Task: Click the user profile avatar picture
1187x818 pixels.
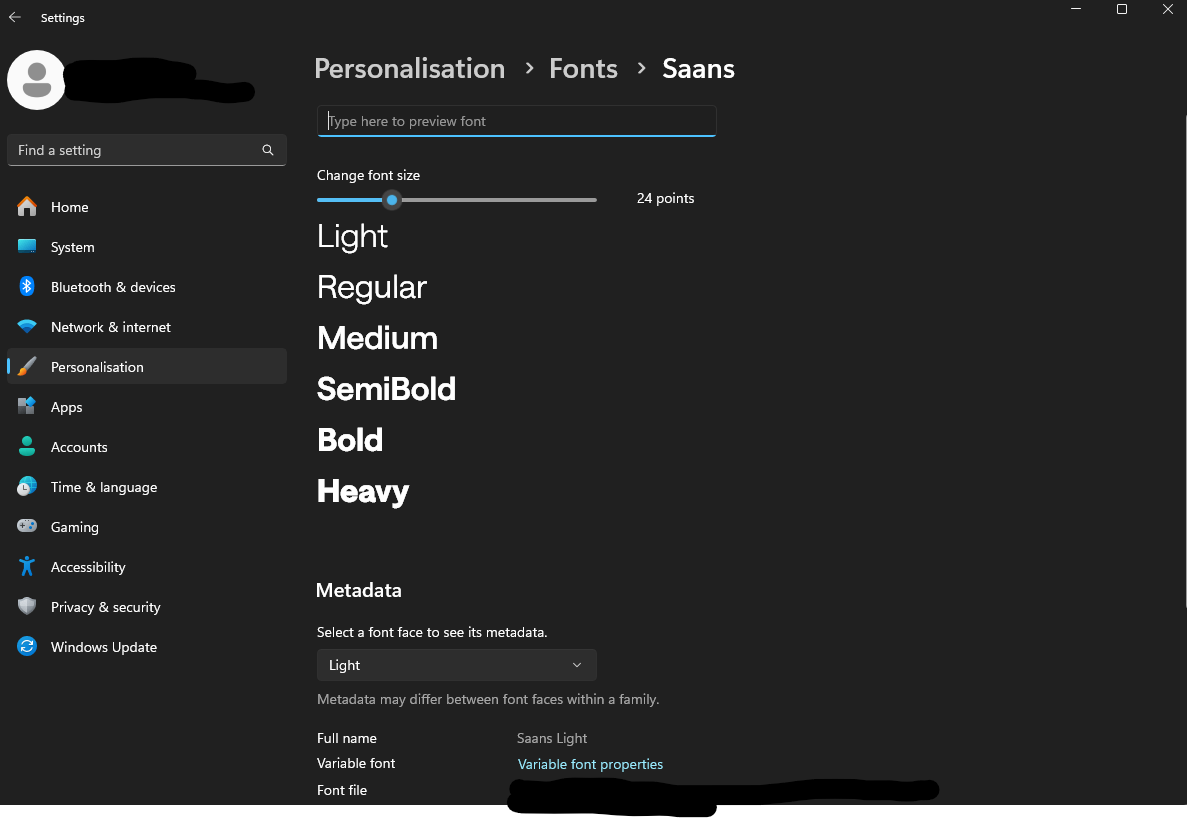Action: coord(36,80)
